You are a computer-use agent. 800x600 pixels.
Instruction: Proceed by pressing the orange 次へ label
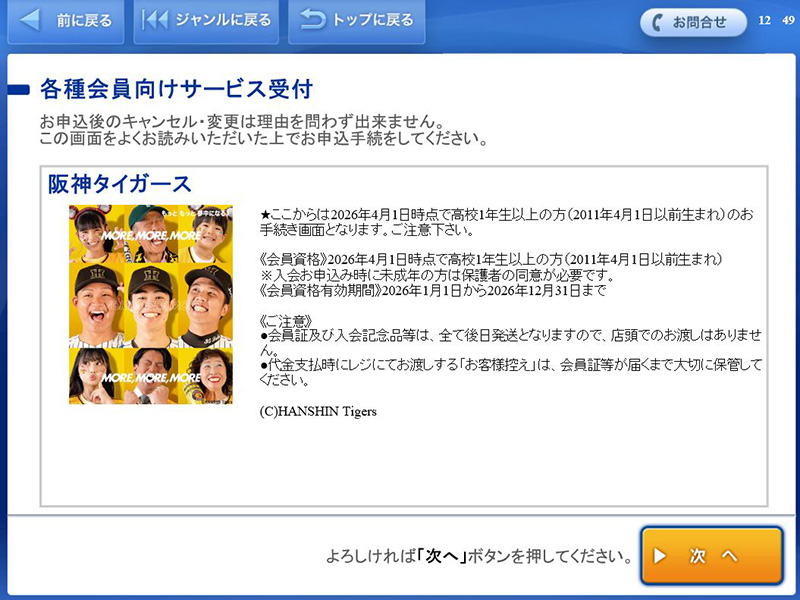[x=714, y=555]
